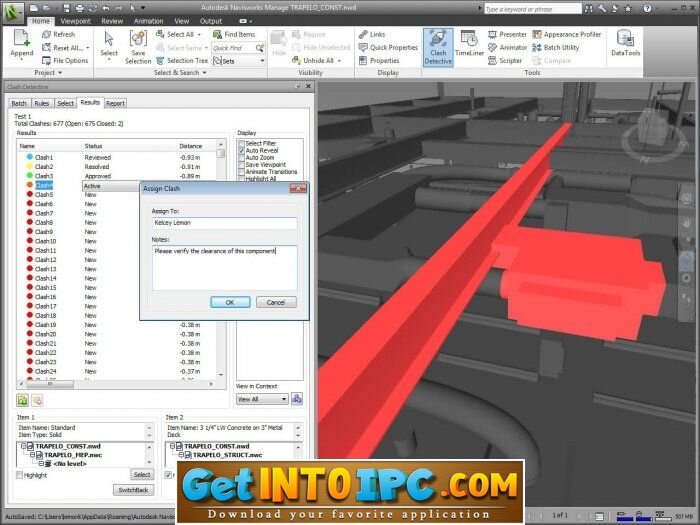Open the Selection Tree panel
Screen dimensions: 700x525
click(x=182, y=61)
